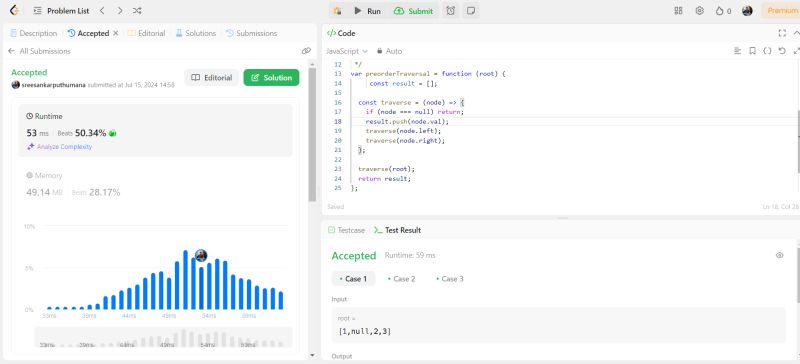Click line 13 preorderTraversal function declaration
The height and width of the screenshot is (364, 800).
click(x=428, y=74)
